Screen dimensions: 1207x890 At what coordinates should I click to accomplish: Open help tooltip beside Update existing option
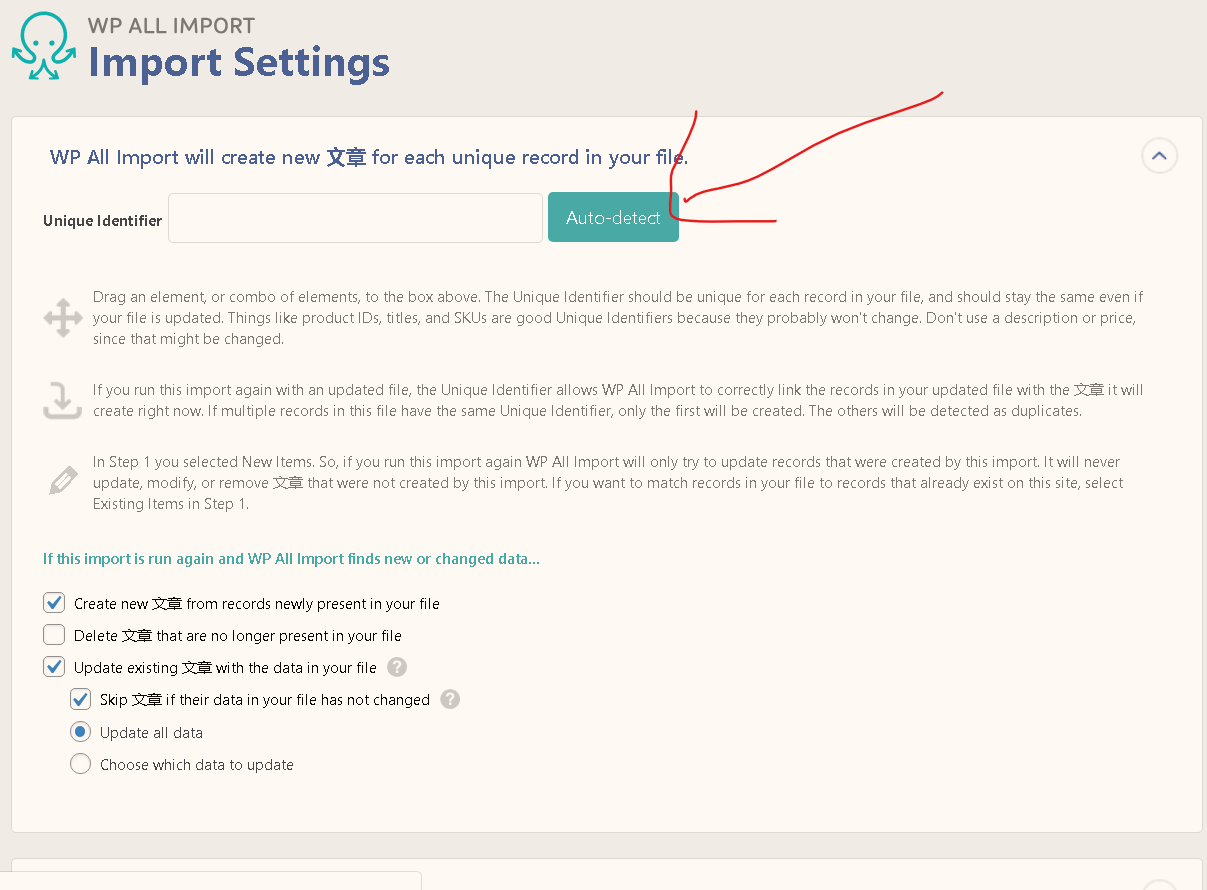(397, 667)
